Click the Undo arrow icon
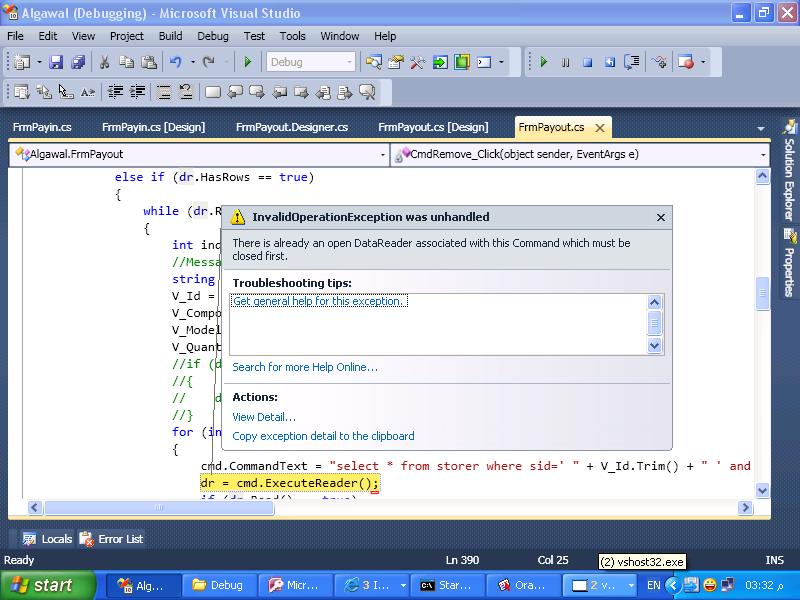 [176, 62]
